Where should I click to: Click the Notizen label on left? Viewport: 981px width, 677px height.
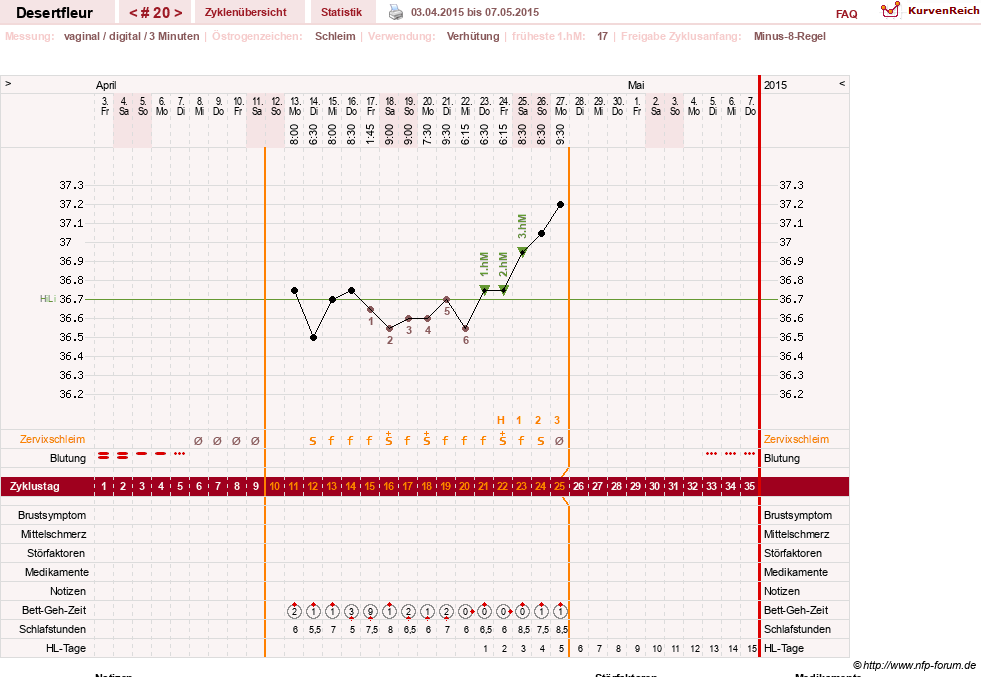click(68, 591)
